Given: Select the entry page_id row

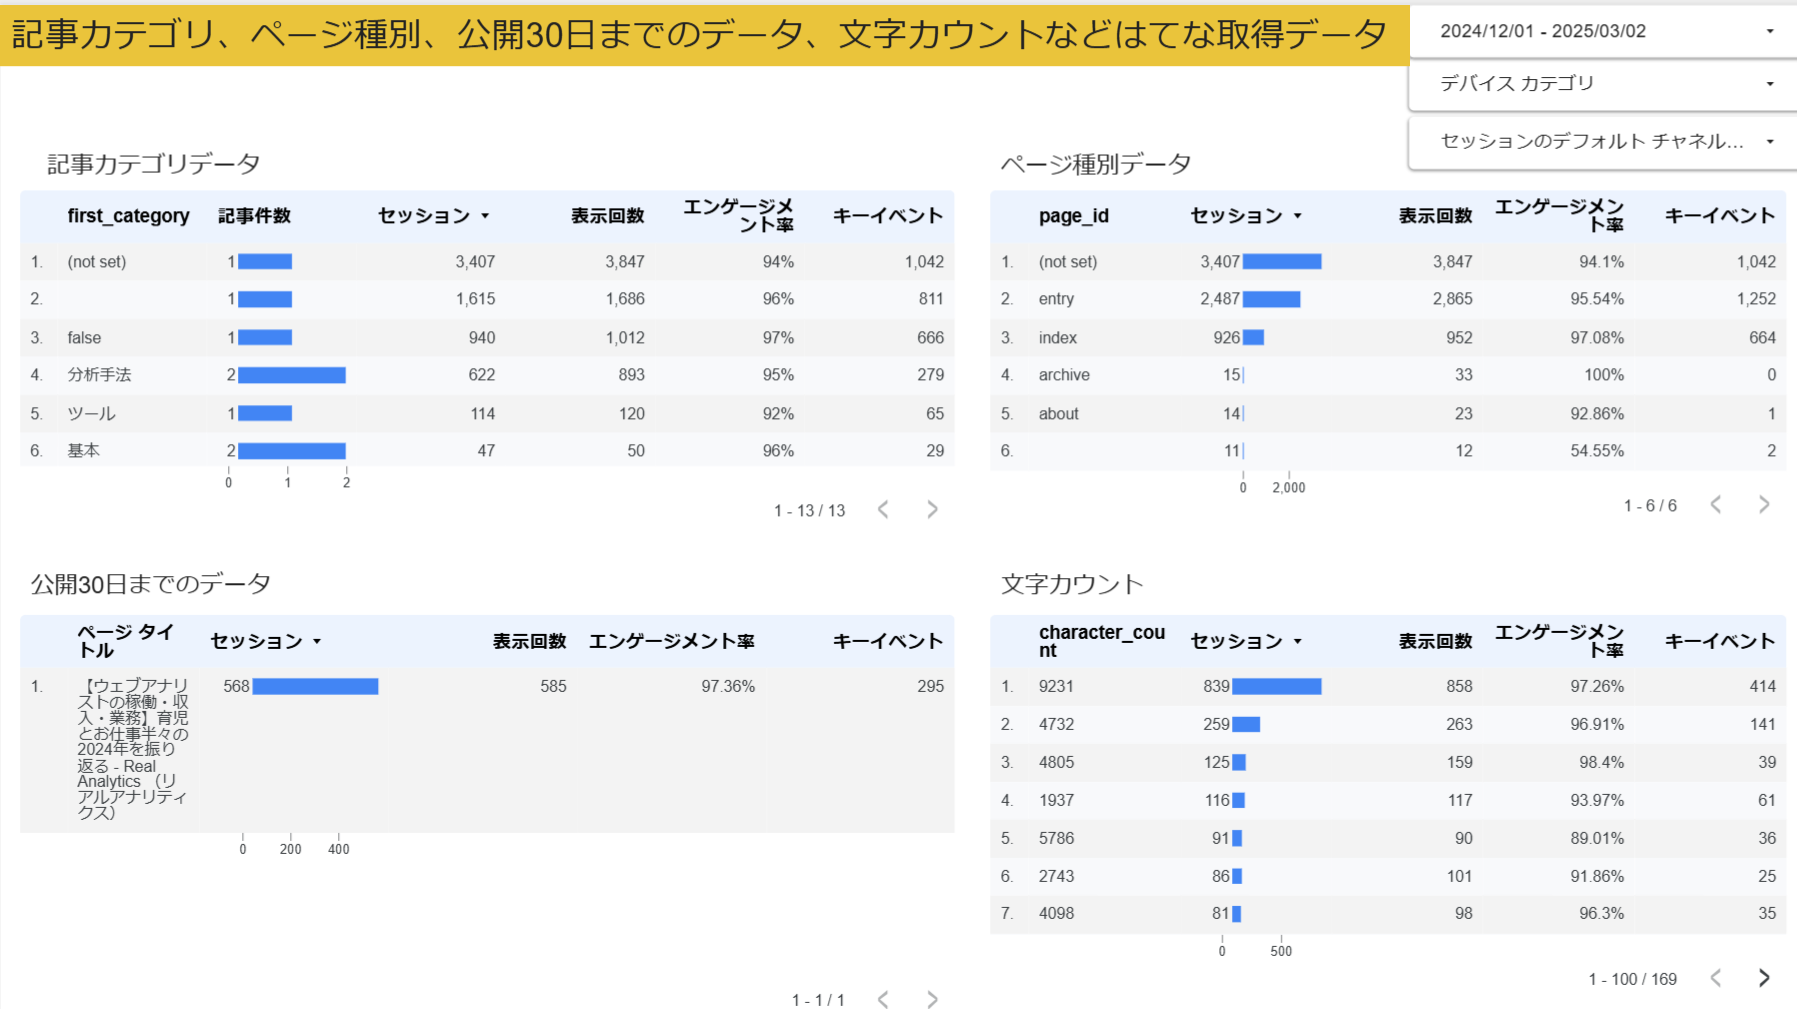Looking at the screenshot, I should pyautogui.click(x=1388, y=299).
